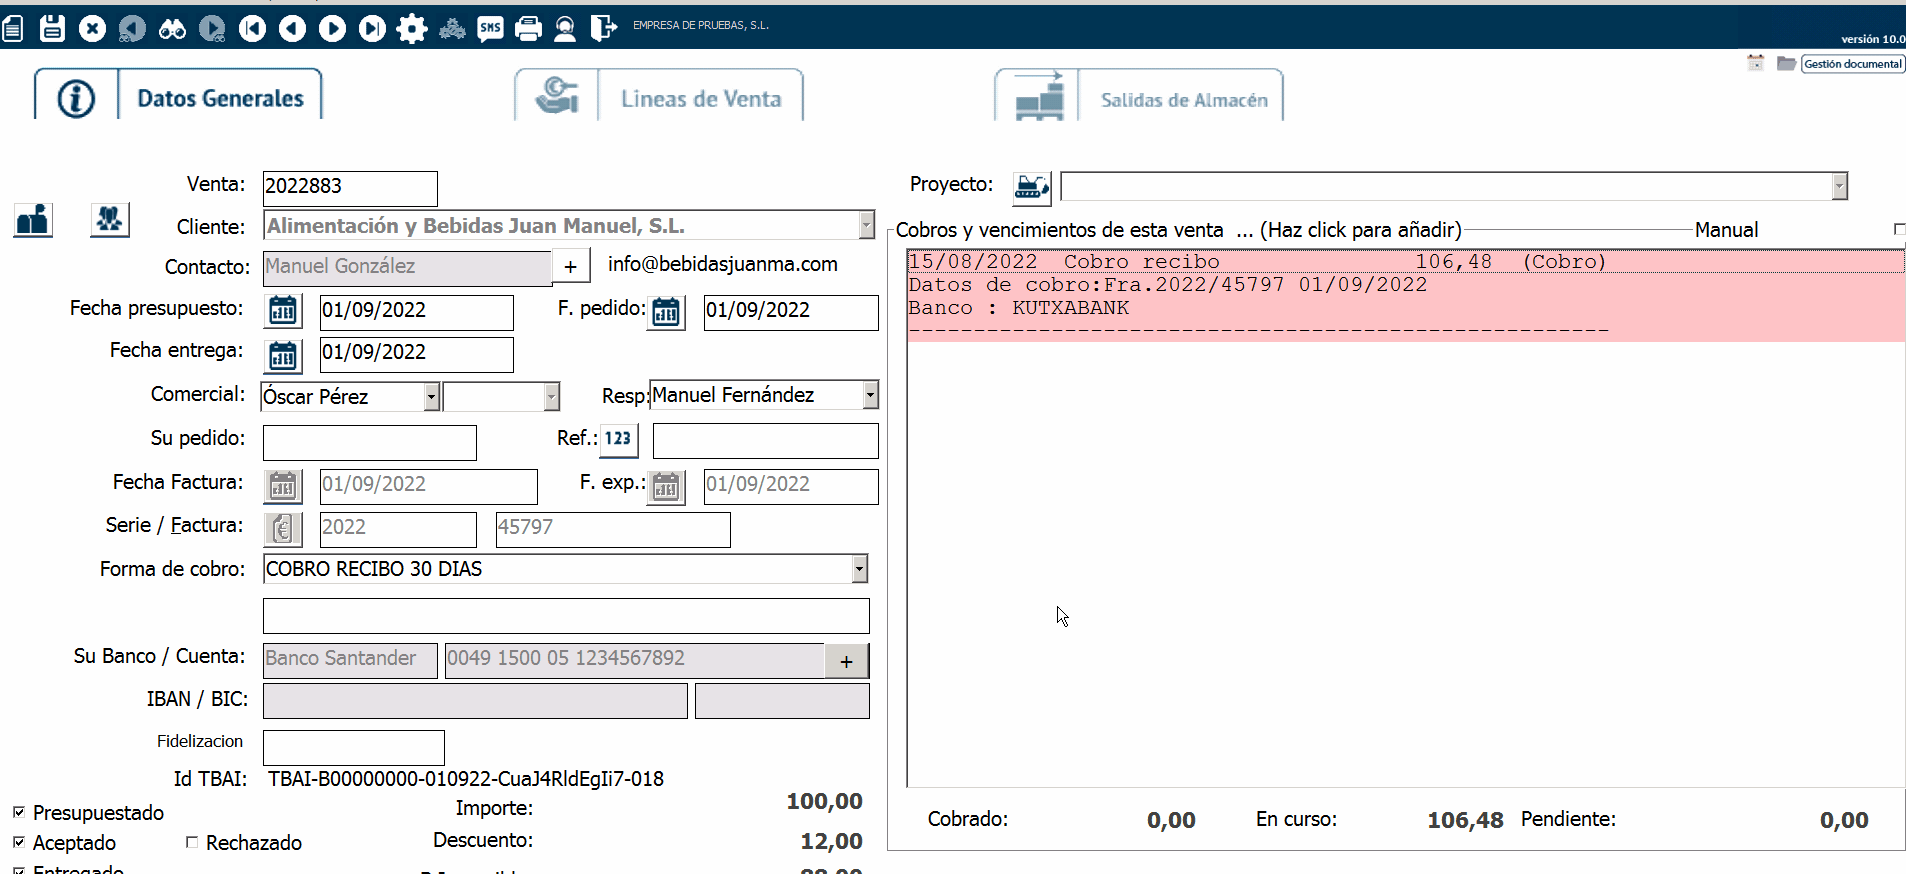Click the Gestión documental button

[x=1852, y=64]
